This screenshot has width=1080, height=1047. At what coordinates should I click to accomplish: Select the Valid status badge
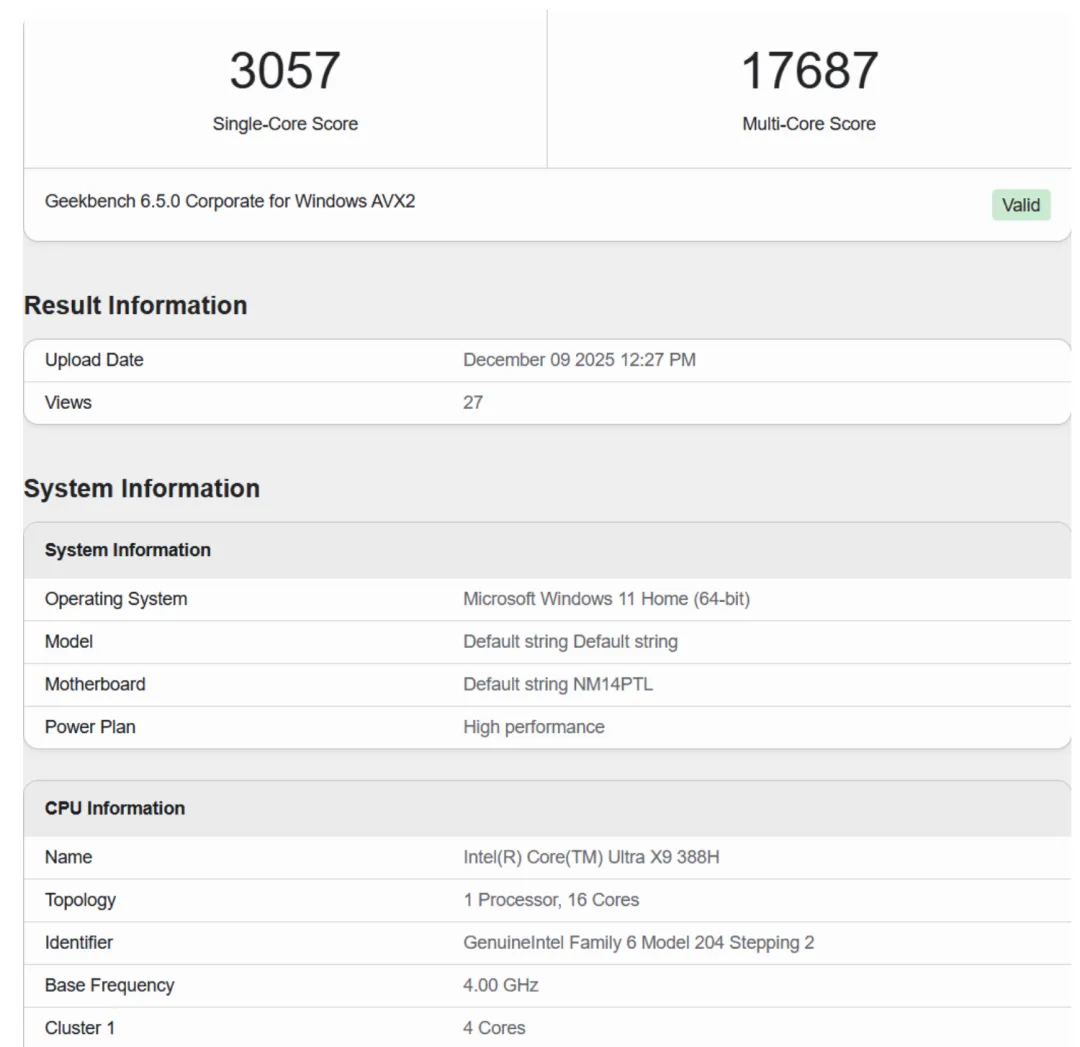1020,205
